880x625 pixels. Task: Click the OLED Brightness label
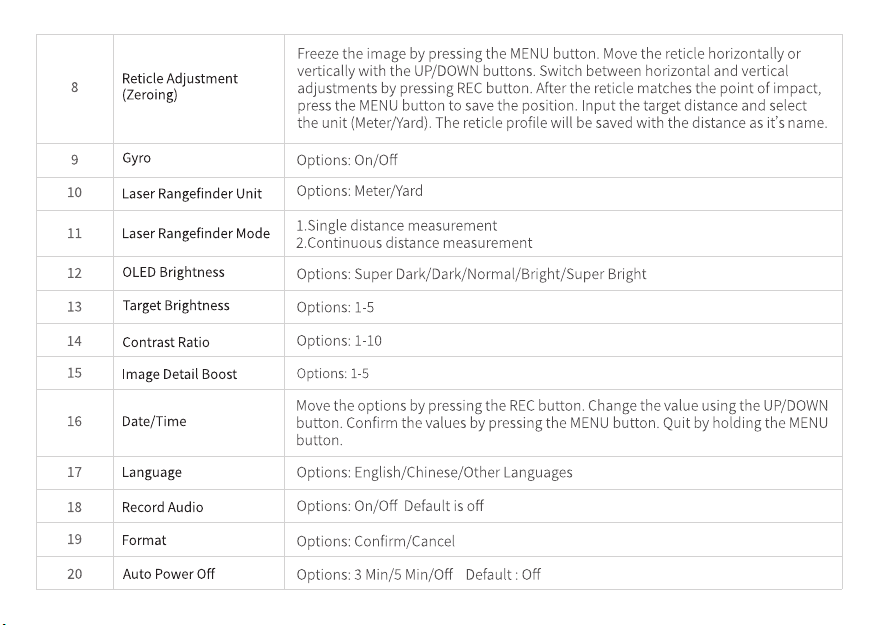click(x=173, y=272)
